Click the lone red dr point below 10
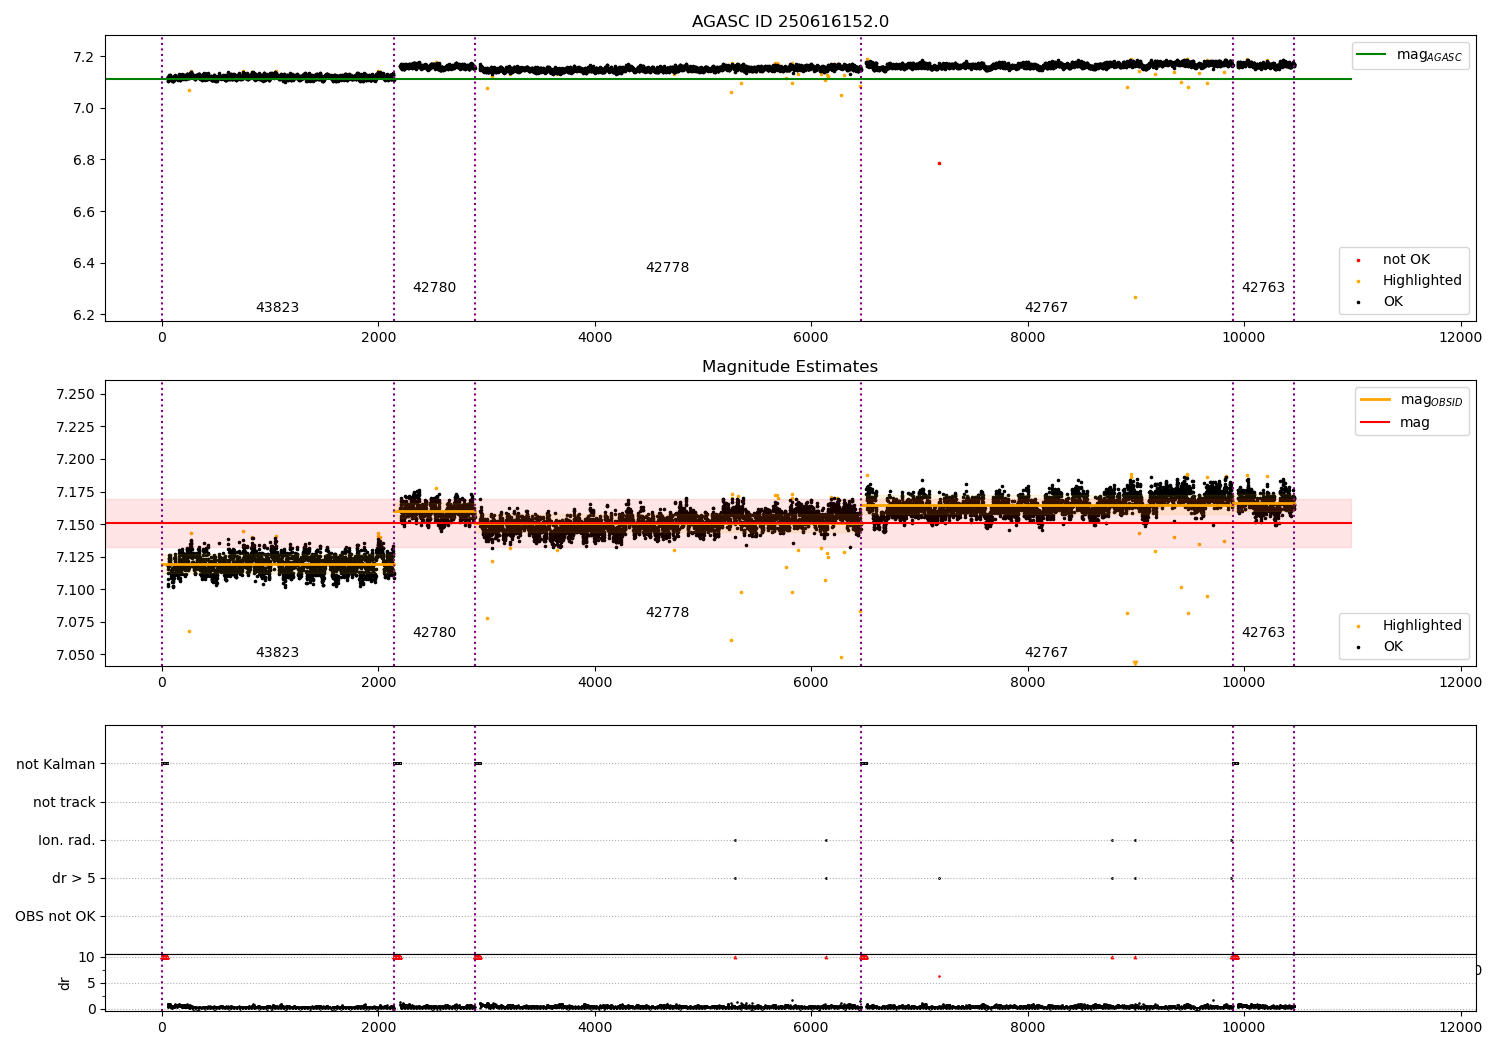 (x=939, y=976)
